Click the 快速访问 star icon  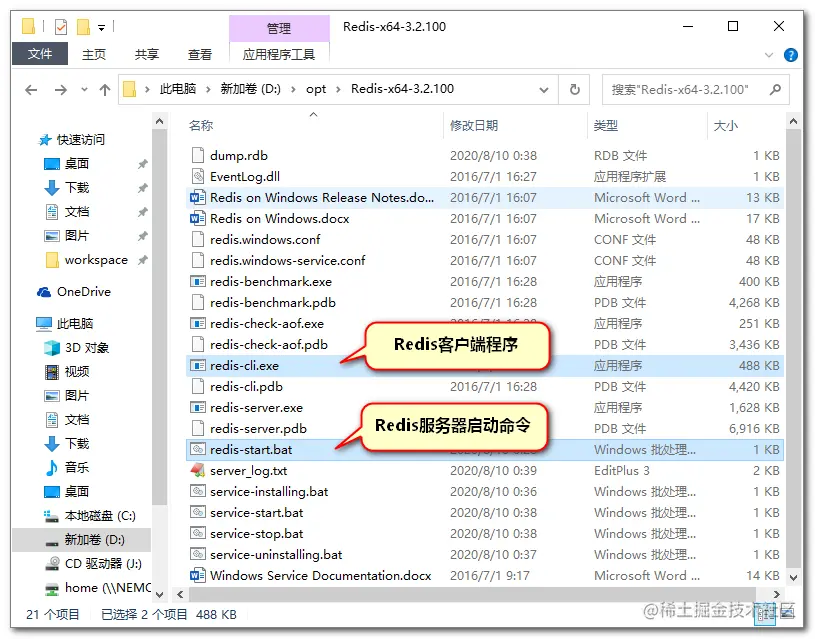pos(45,140)
